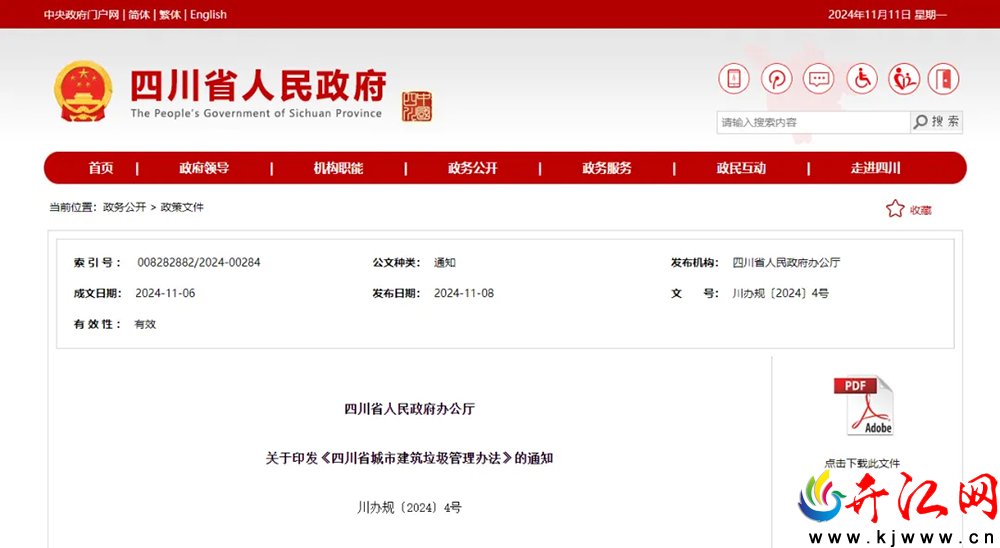The height and width of the screenshot is (548, 1000).
Task: Click the red seal stamp icon
Action: [416, 107]
